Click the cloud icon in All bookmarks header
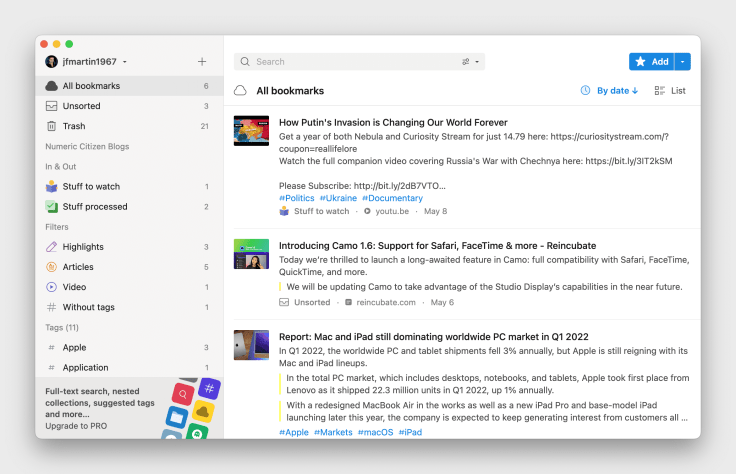 pos(240,91)
